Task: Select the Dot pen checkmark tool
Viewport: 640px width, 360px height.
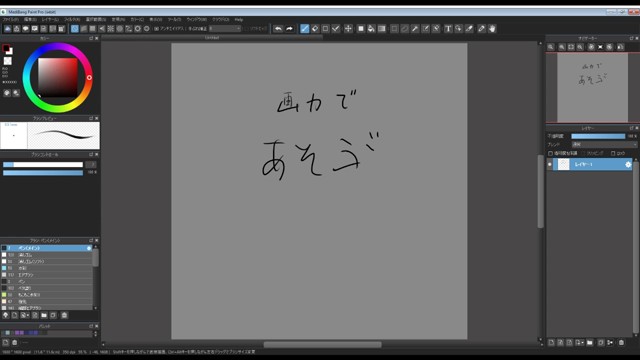Action: point(336,29)
